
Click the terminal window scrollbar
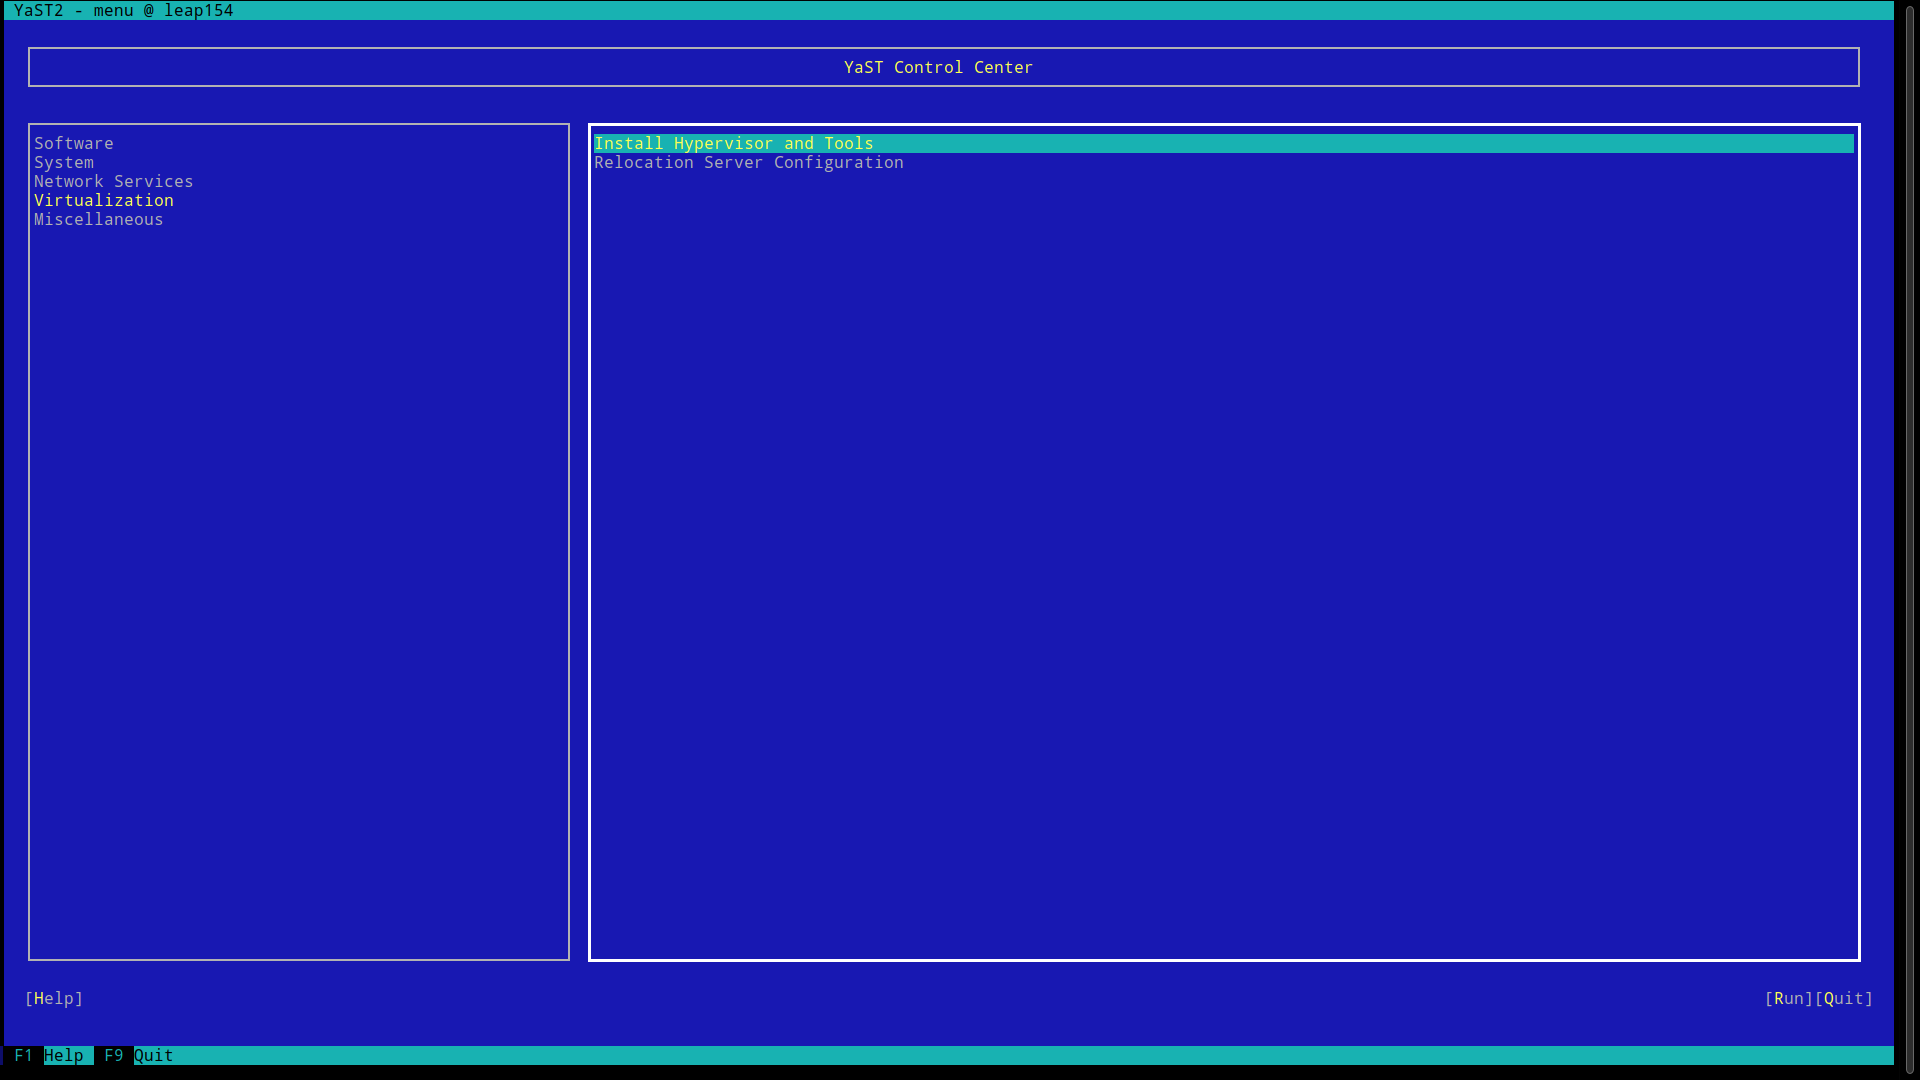[x=1908, y=540]
